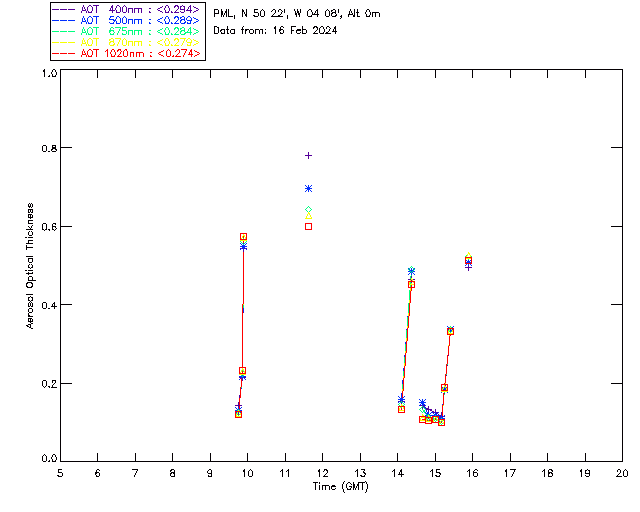Image resolution: width=640 pixels, height=512 pixels.
Task: Click the x-axis tick label "9"
Action: click(x=210, y=473)
